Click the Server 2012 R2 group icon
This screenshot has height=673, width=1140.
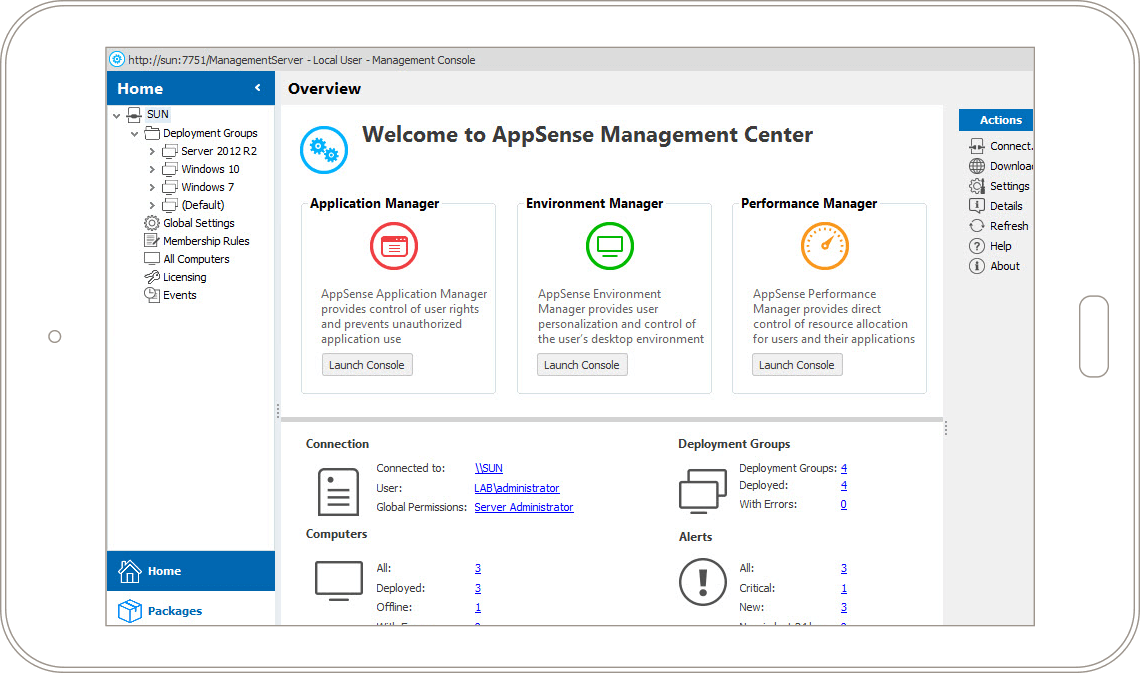click(x=169, y=151)
